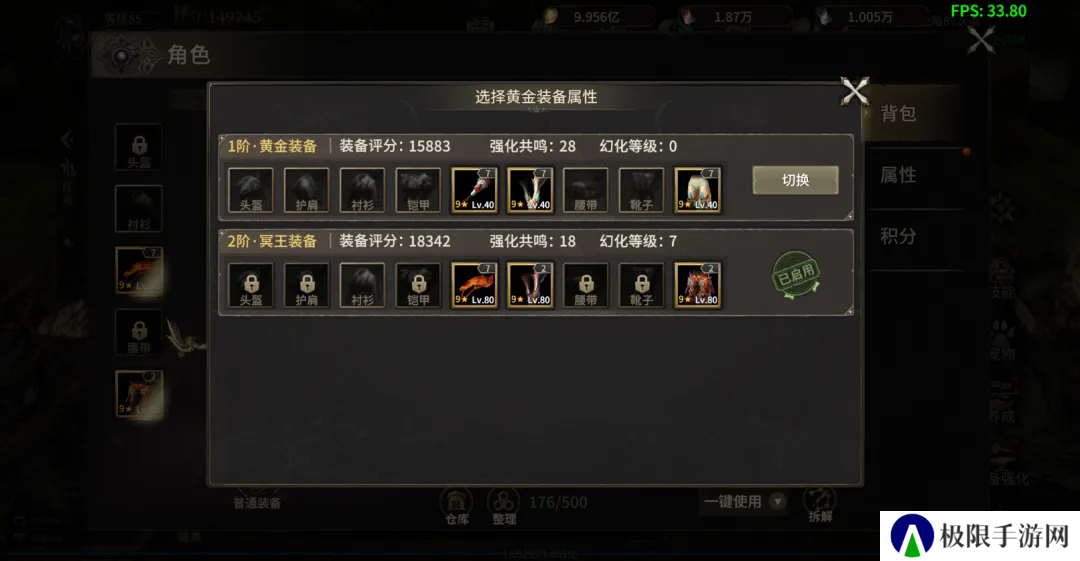The width and height of the screenshot is (1080, 561).
Task: Expand the 一键使用 dropdown arrow
Action: [x=778, y=502]
